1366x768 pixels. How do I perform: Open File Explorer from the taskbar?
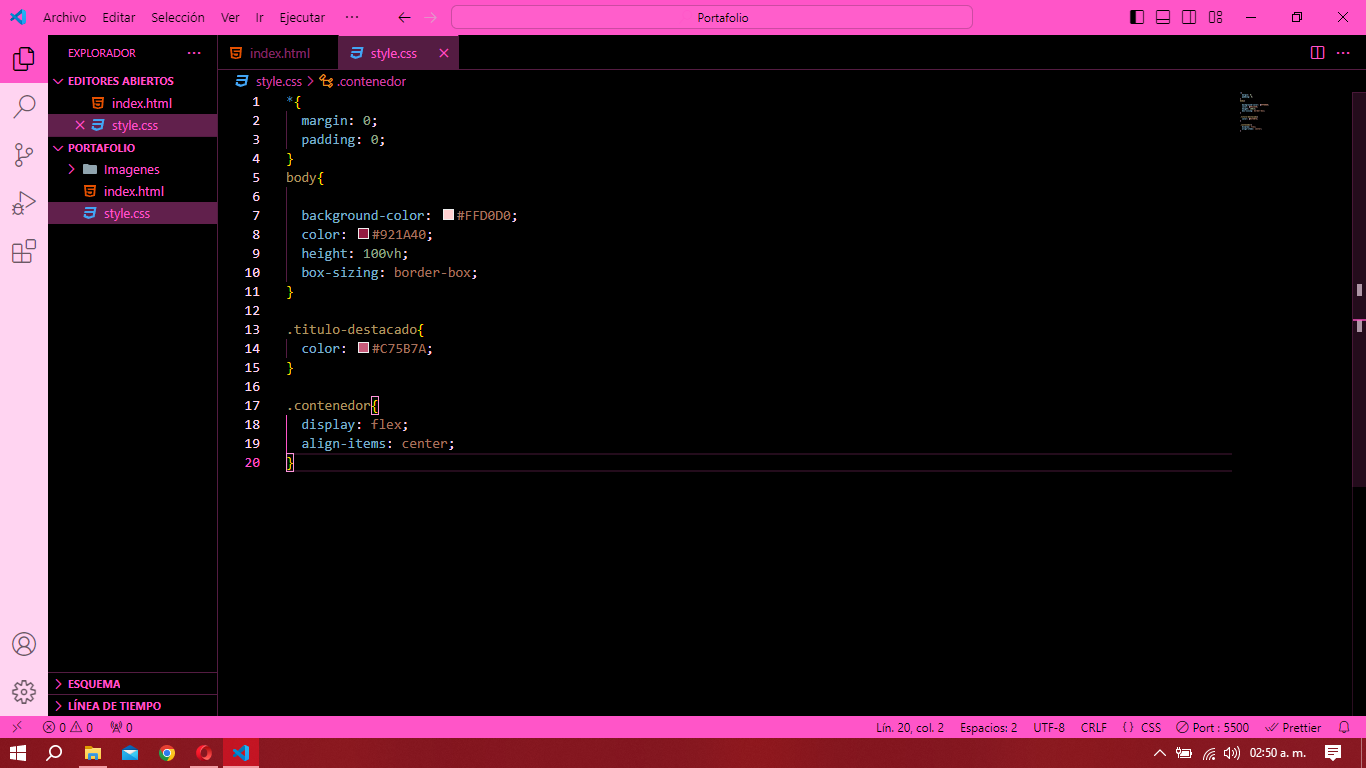tap(92, 753)
